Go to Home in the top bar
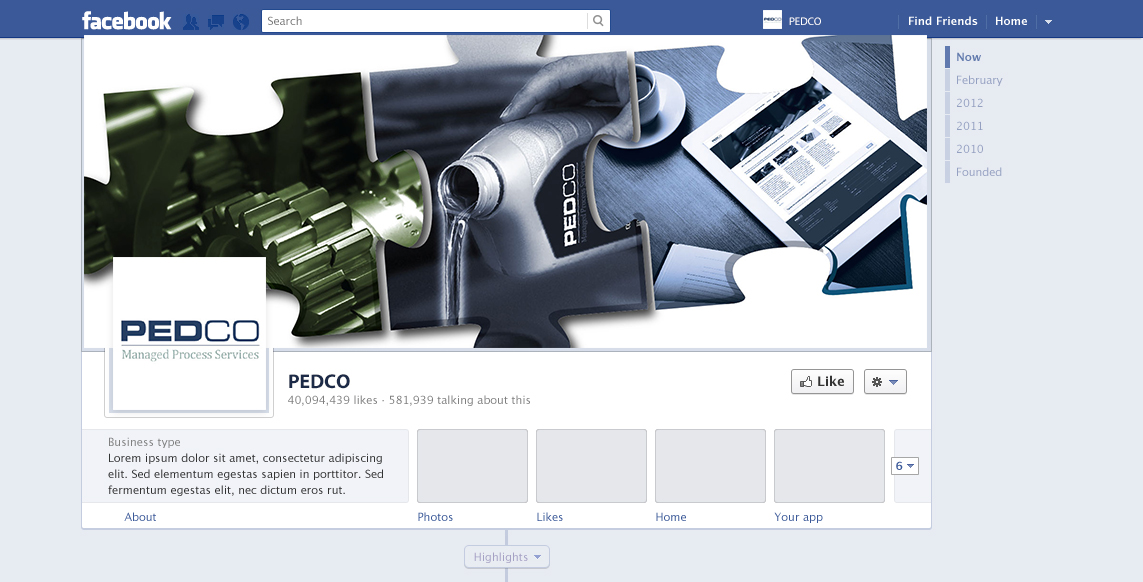Screen dimensions: 1143x582 1011,21
